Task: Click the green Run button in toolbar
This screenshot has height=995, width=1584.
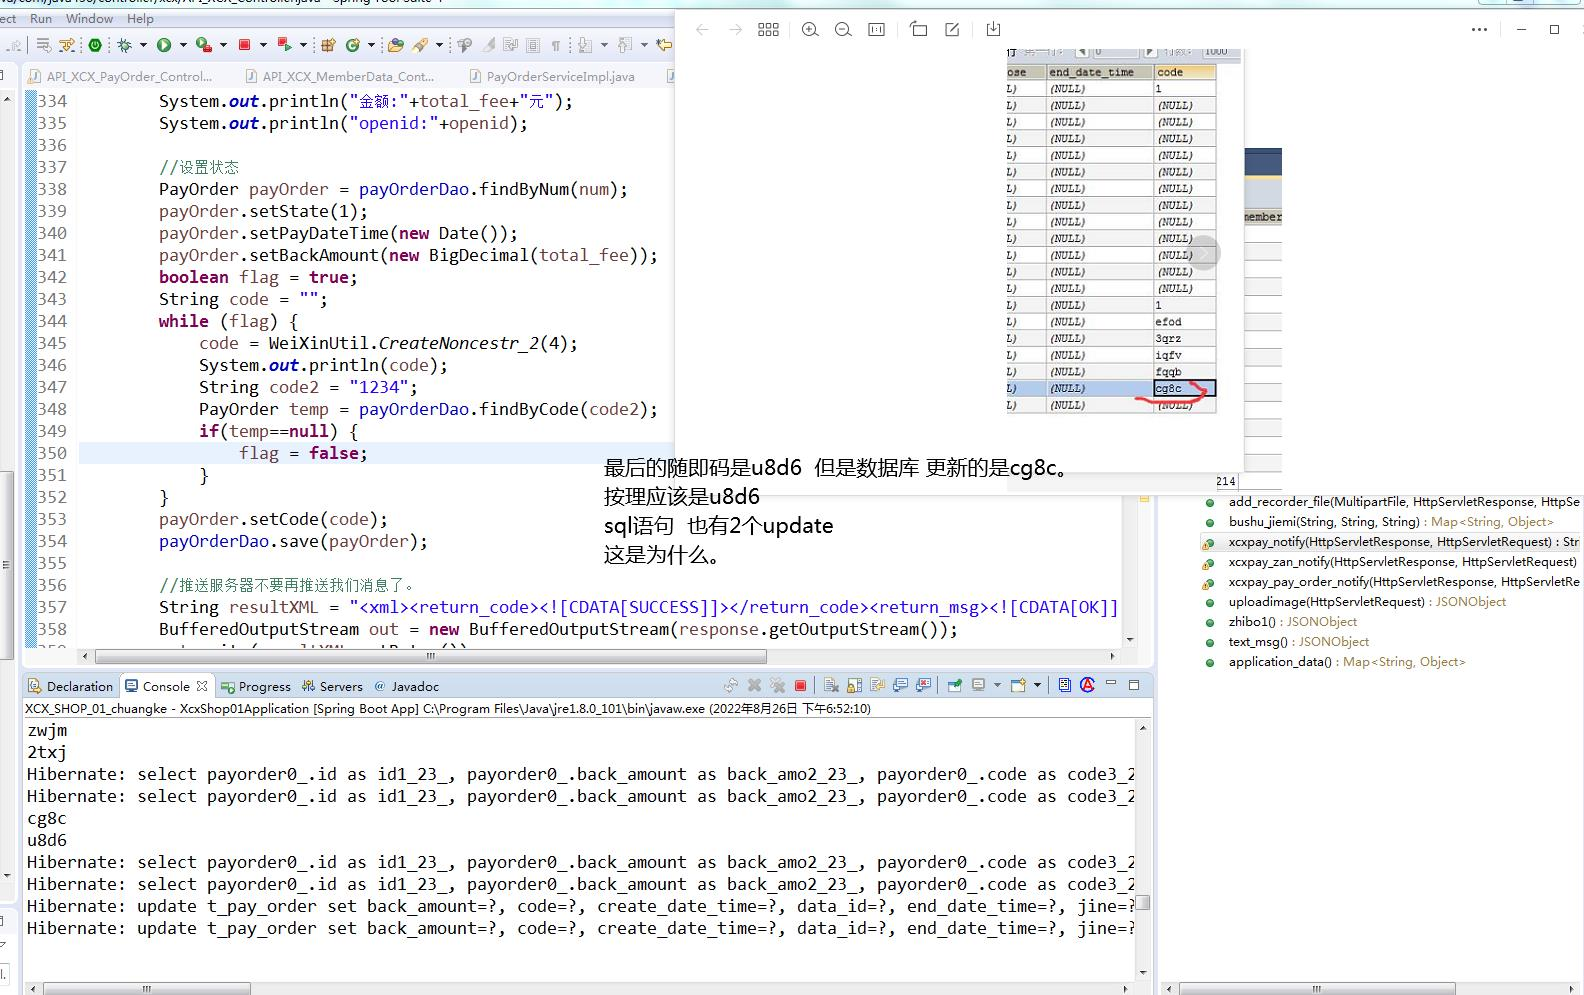Action: tap(164, 45)
